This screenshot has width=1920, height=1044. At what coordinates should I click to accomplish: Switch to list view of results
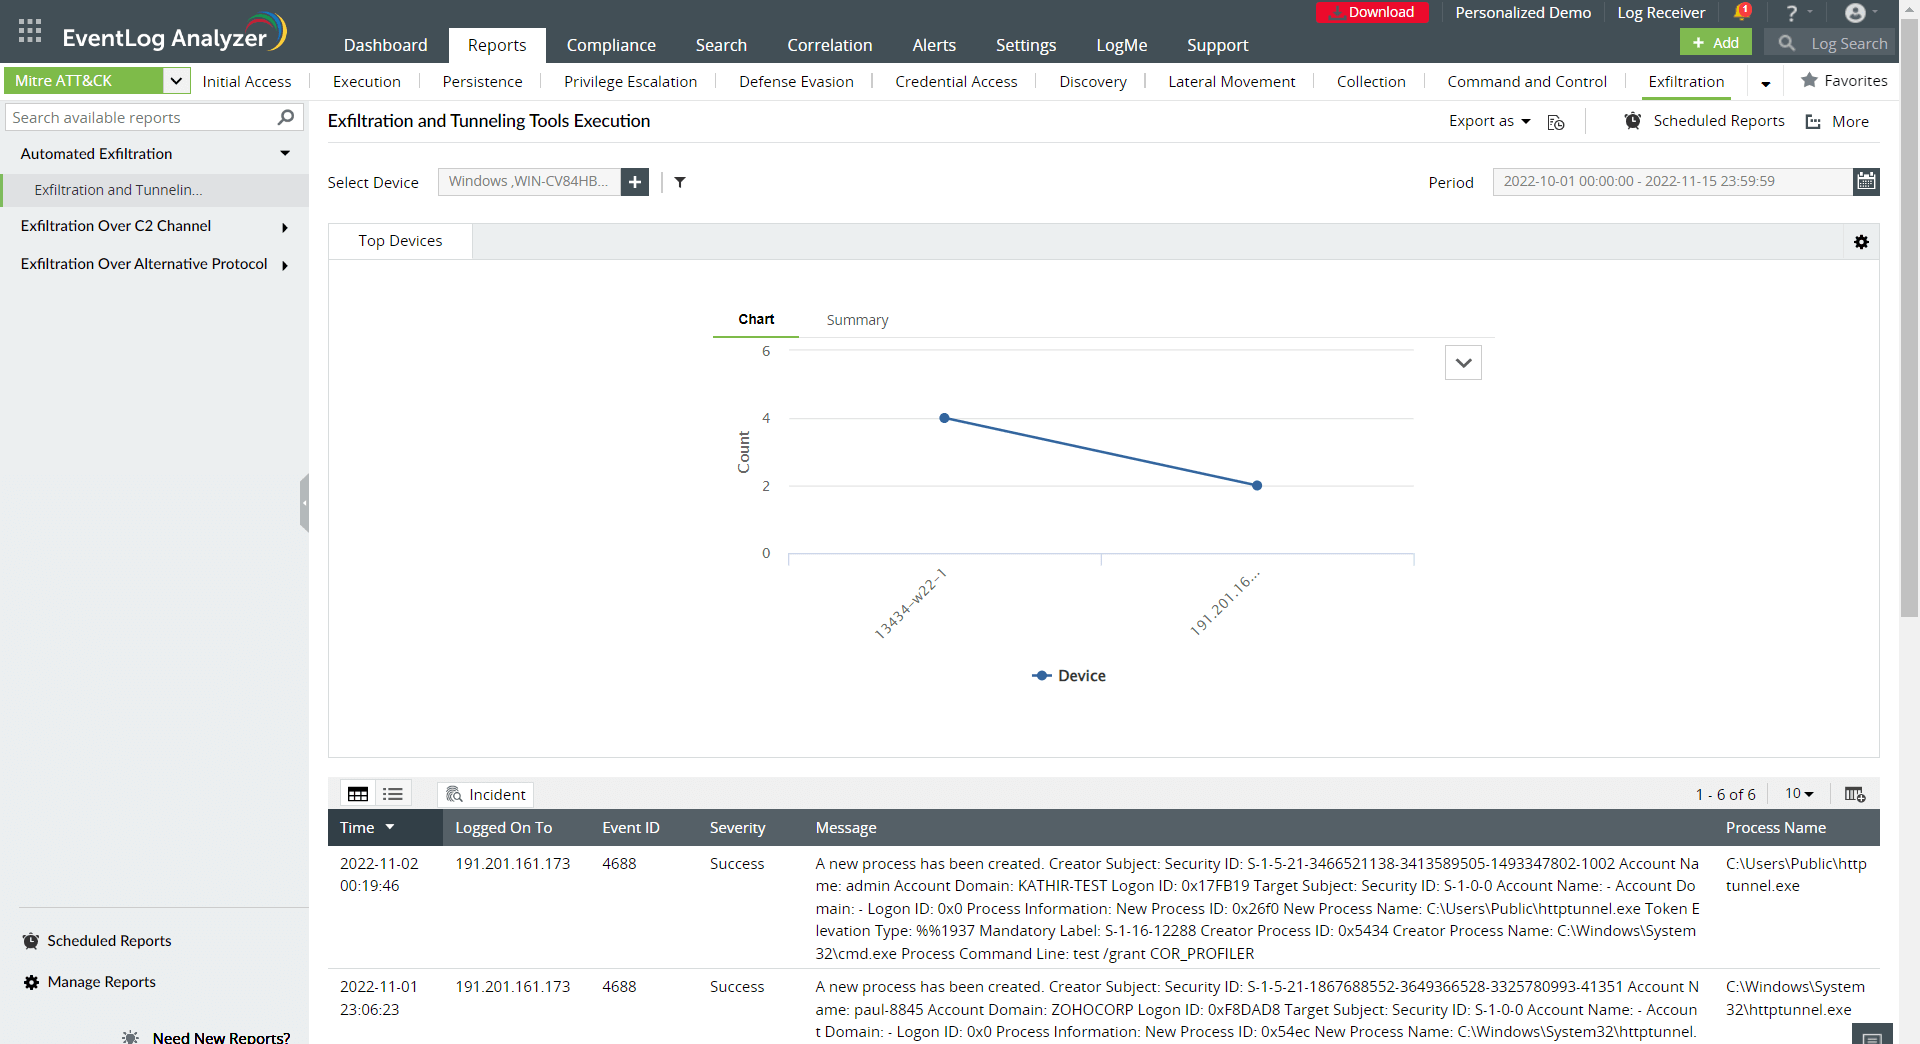(x=393, y=794)
